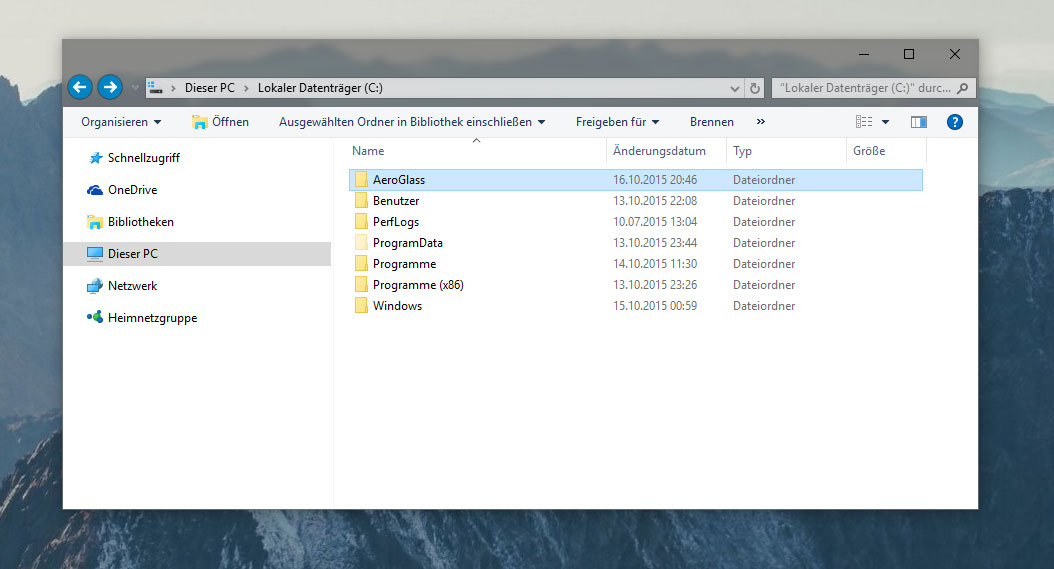This screenshot has width=1054, height=569.
Task: Click the Forward navigation arrow
Action: pyautogui.click(x=110, y=87)
